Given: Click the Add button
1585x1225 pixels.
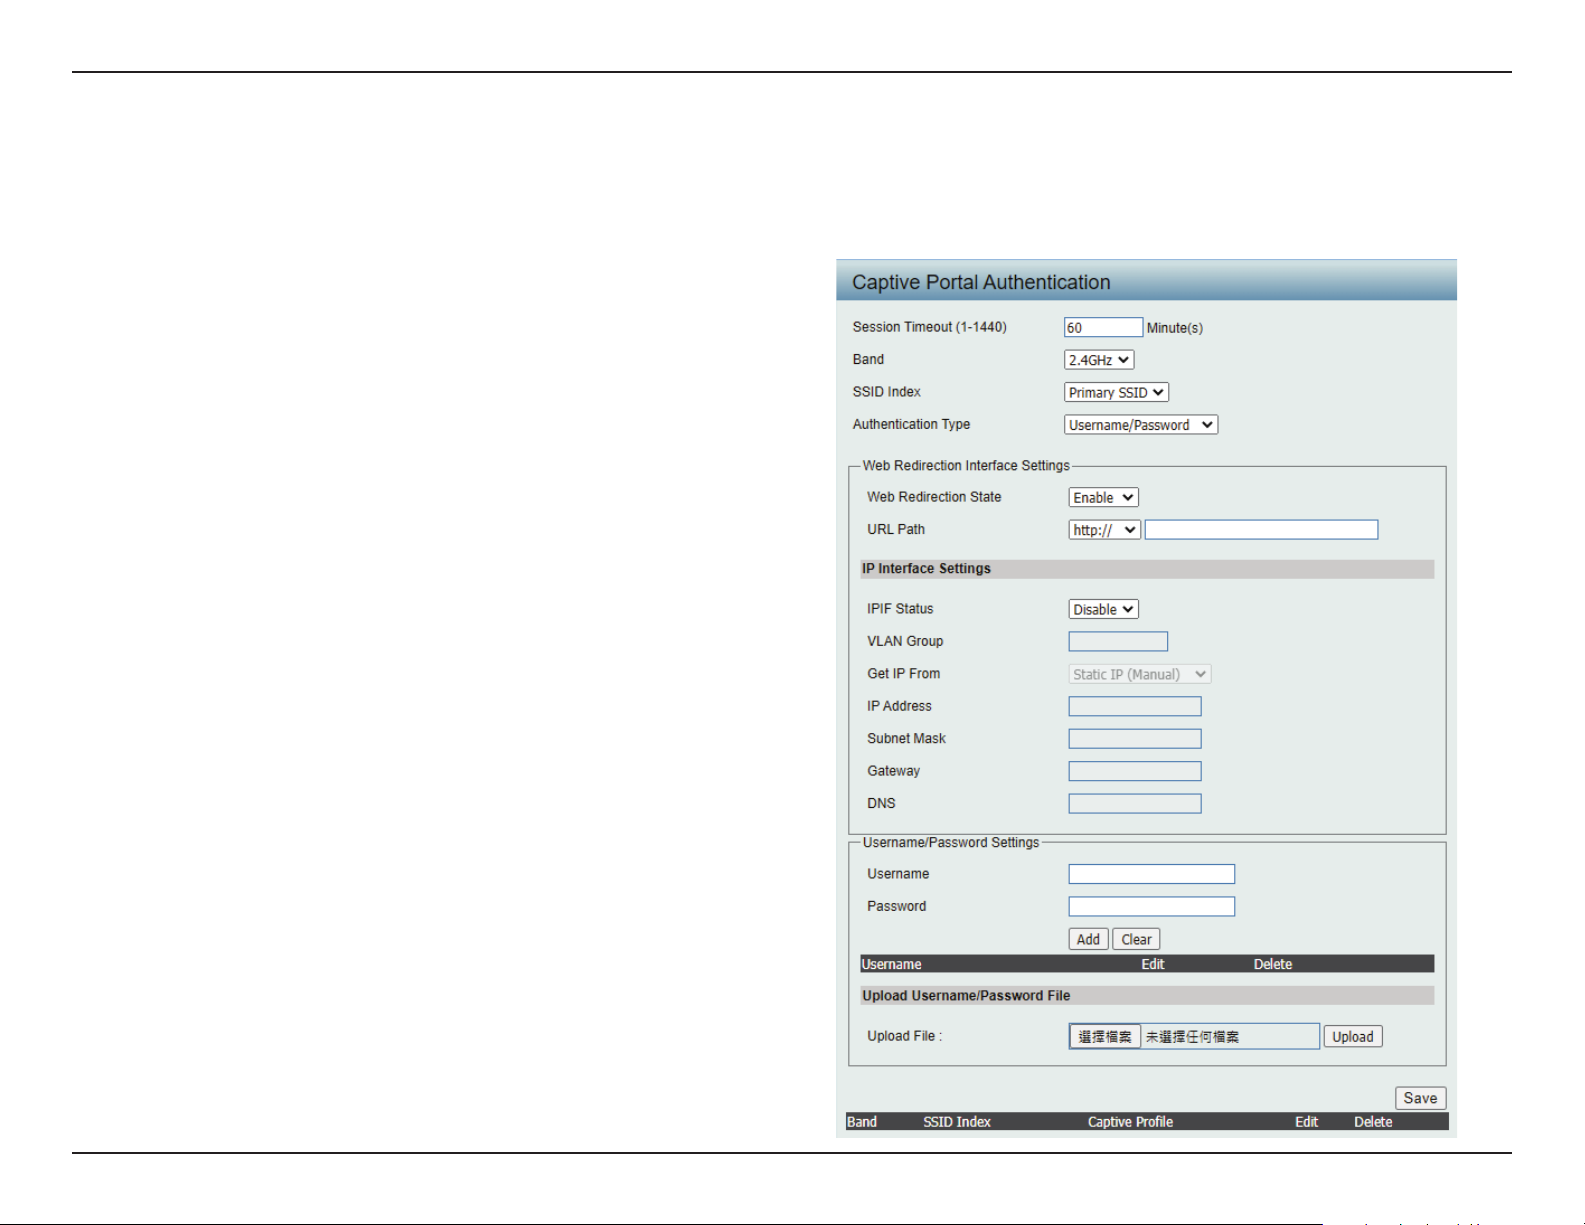Looking at the screenshot, I should [x=1089, y=940].
